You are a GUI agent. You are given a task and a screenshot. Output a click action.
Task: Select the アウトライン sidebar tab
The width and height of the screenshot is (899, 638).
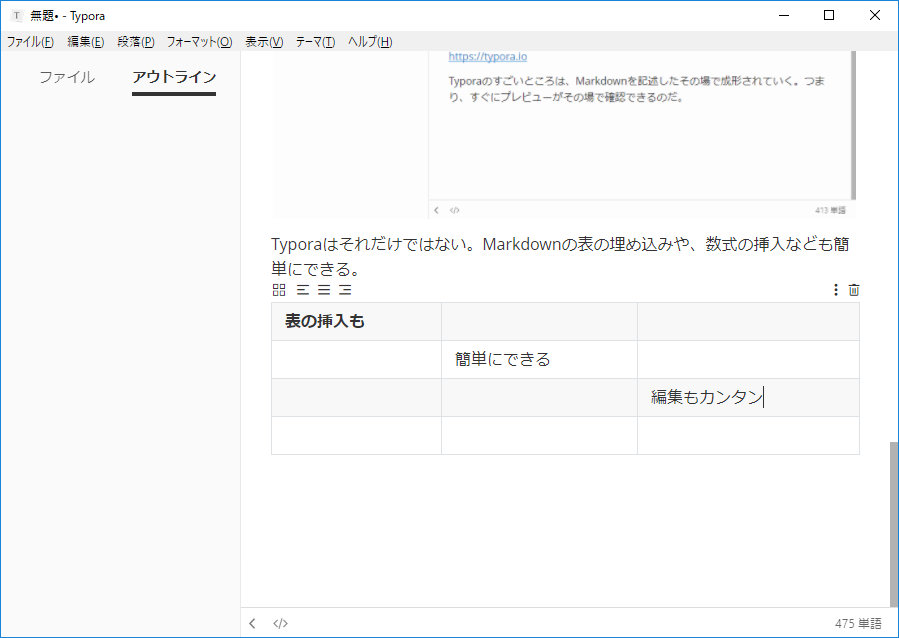pos(174,77)
